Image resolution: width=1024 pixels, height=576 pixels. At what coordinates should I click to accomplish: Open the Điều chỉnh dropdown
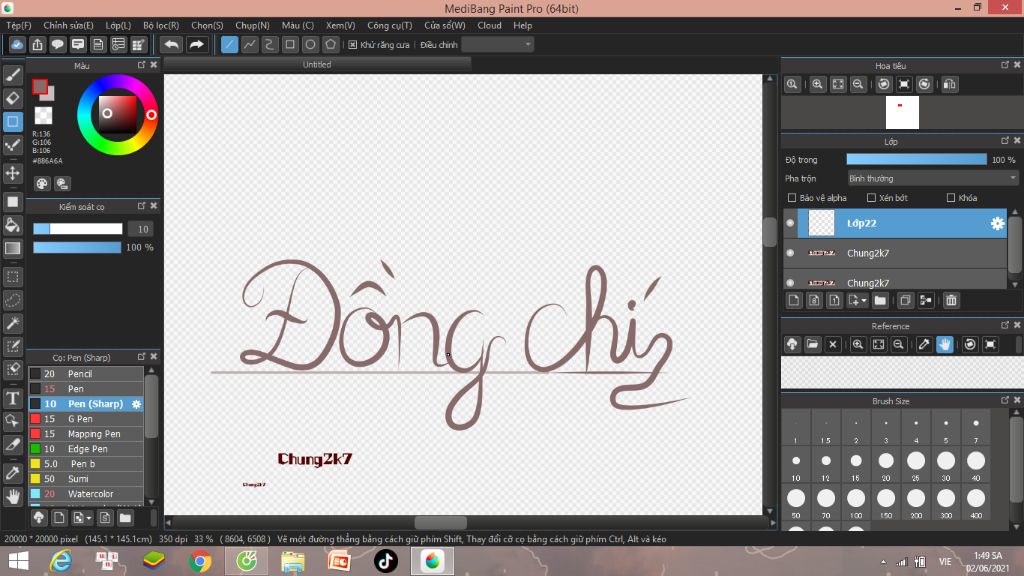498,44
